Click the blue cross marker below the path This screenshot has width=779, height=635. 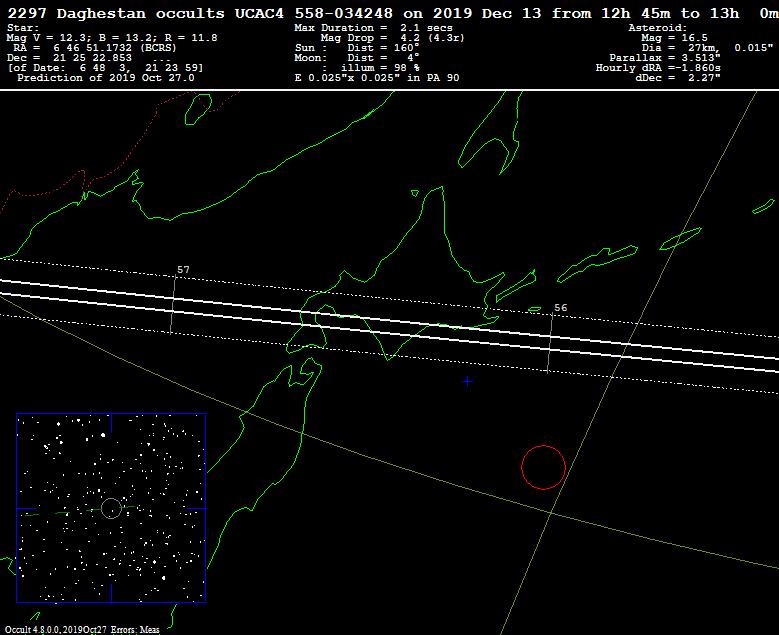click(467, 381)
